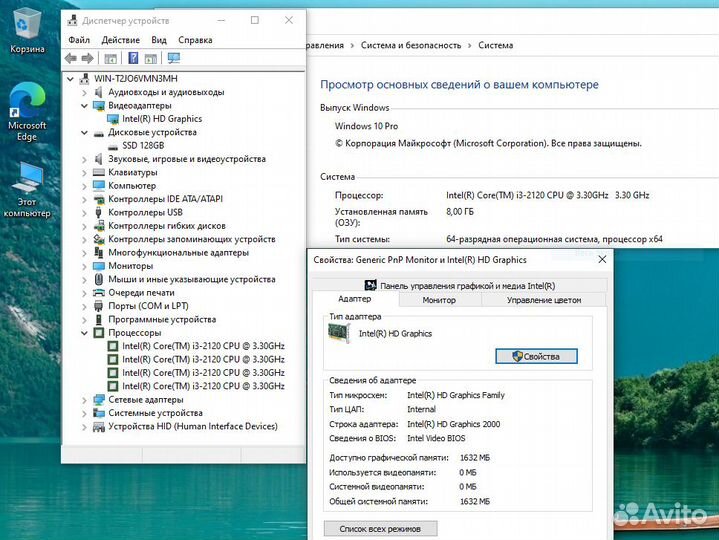Open Панель управления графикой и медиа Intel(R) tab
The image size is (719, 540).
click(459, 286)
